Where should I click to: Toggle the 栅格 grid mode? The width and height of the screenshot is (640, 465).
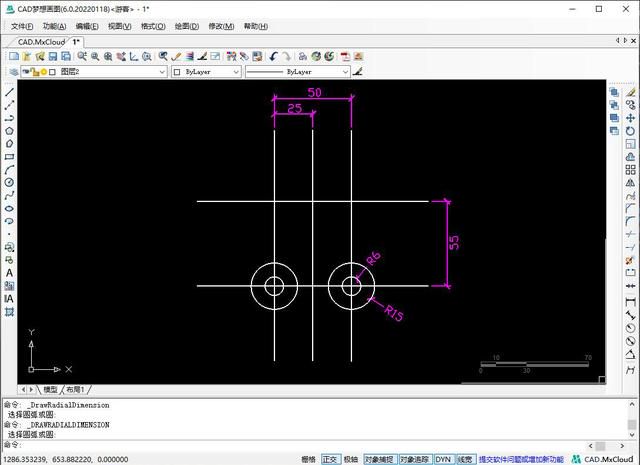tap(309, 459)
